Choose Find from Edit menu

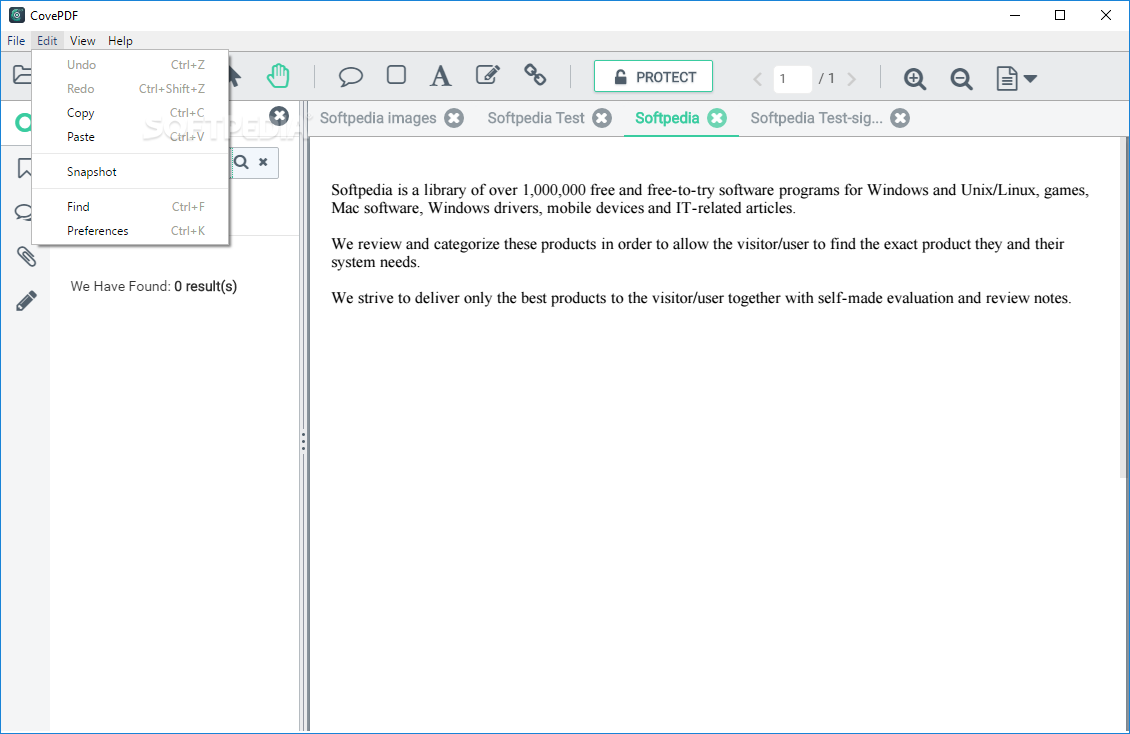[x=130, y=207]
